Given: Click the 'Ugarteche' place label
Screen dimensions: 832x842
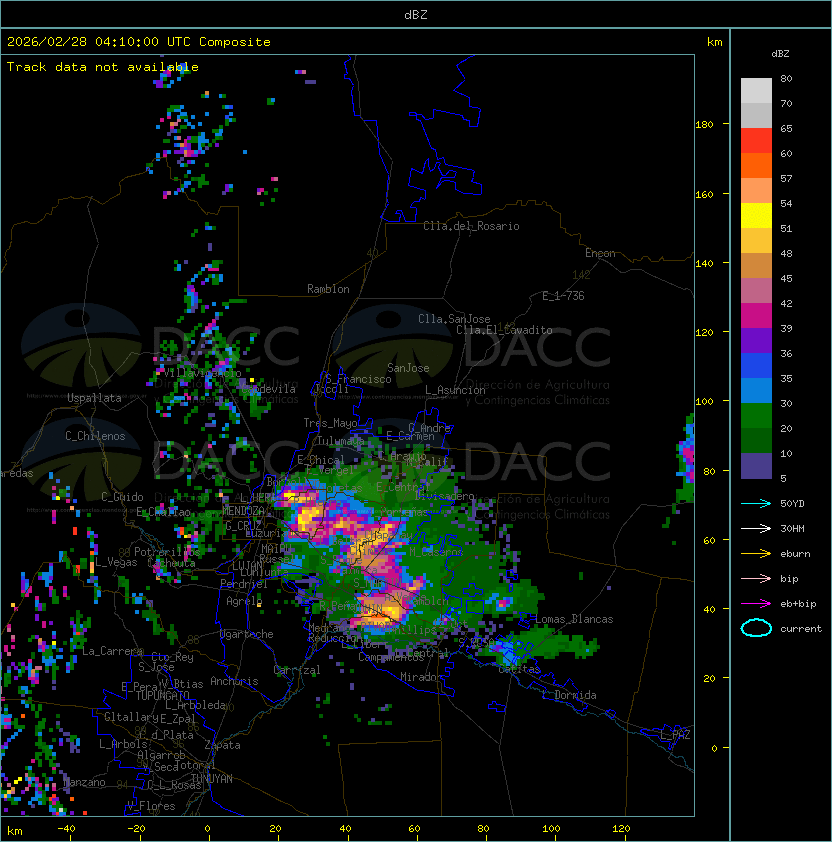Looking at the screenshot, I should (x=247, y=634).
